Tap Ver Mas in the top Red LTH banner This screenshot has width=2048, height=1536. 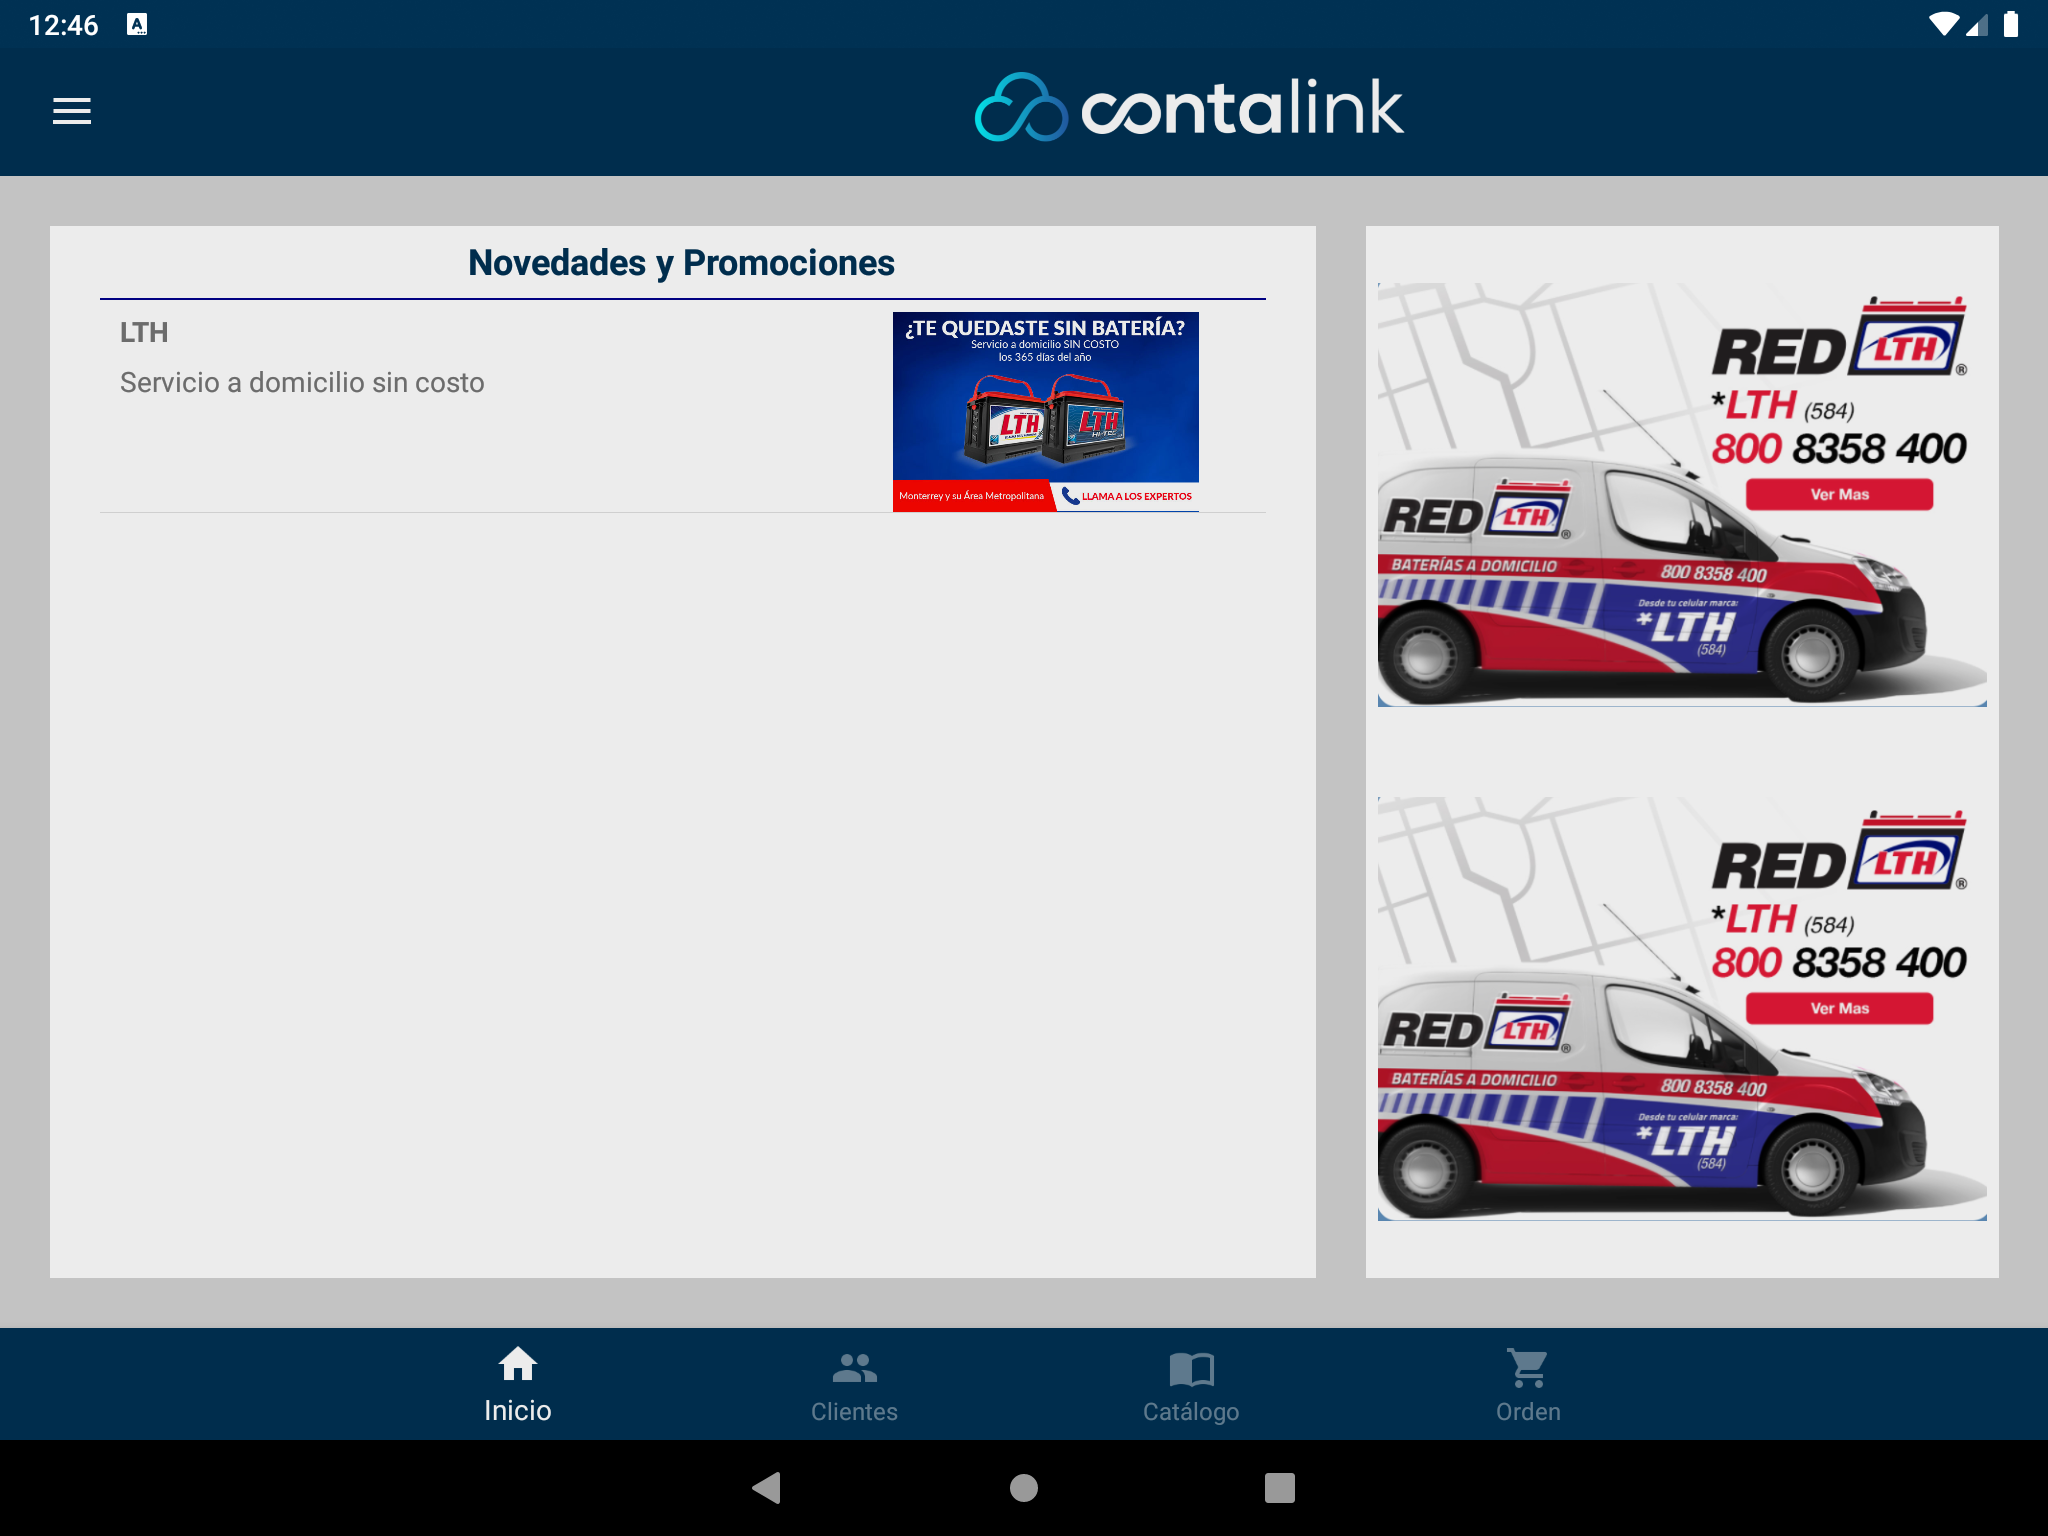(x=1839, y=494)
